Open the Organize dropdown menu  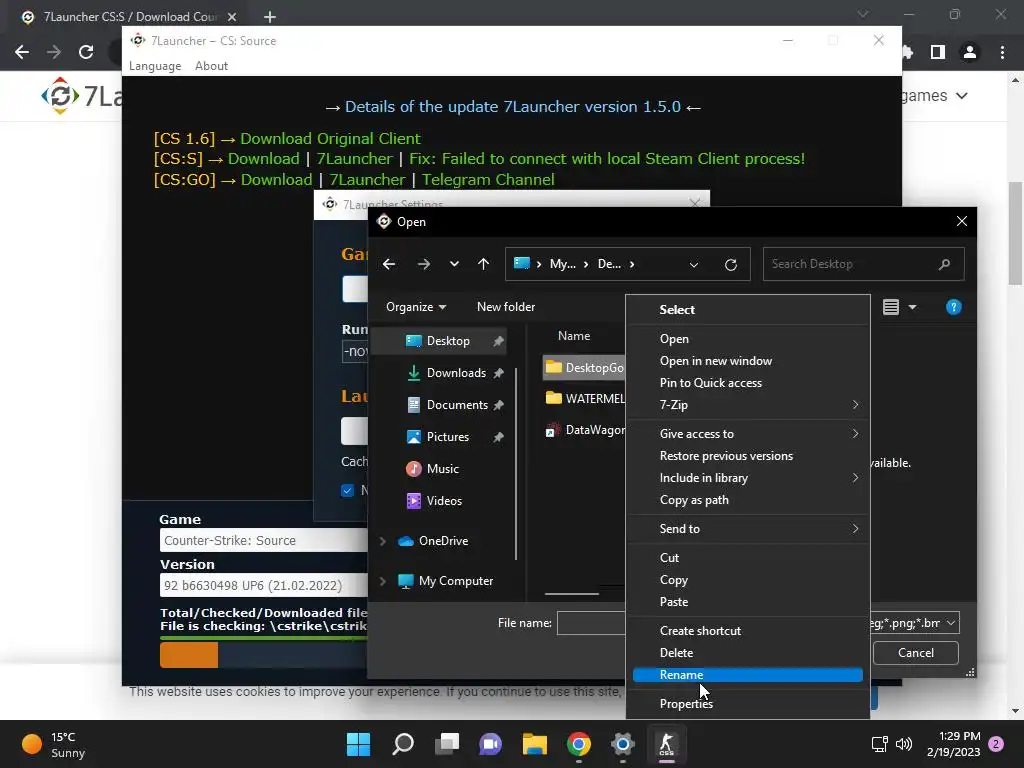416,307
